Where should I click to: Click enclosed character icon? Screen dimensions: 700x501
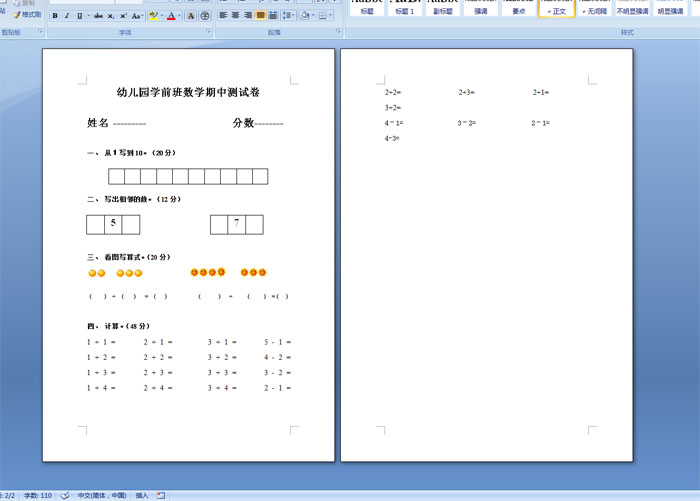click(x=205, y=16)
